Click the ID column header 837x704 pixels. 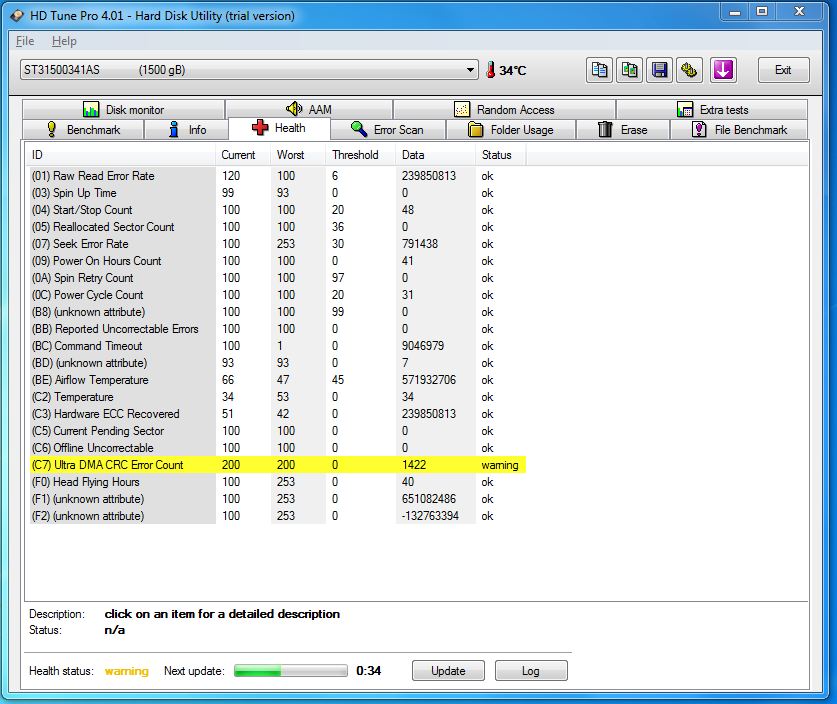pyautogui.click(x=121, y=155)
